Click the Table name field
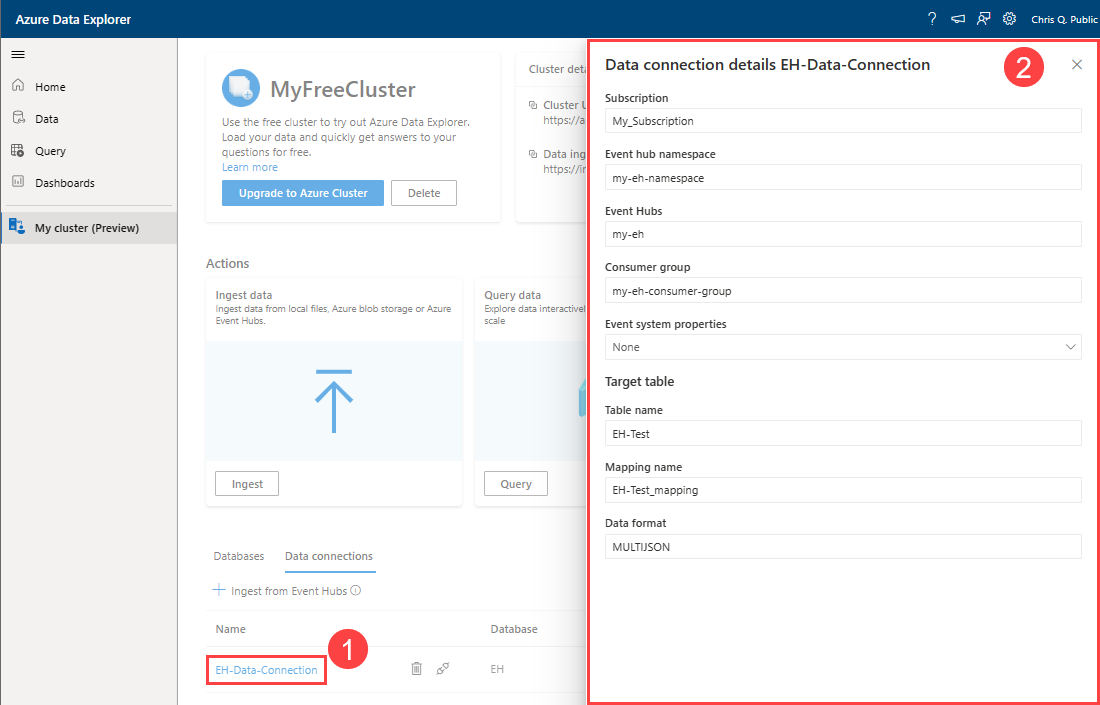 click(843, 434)
